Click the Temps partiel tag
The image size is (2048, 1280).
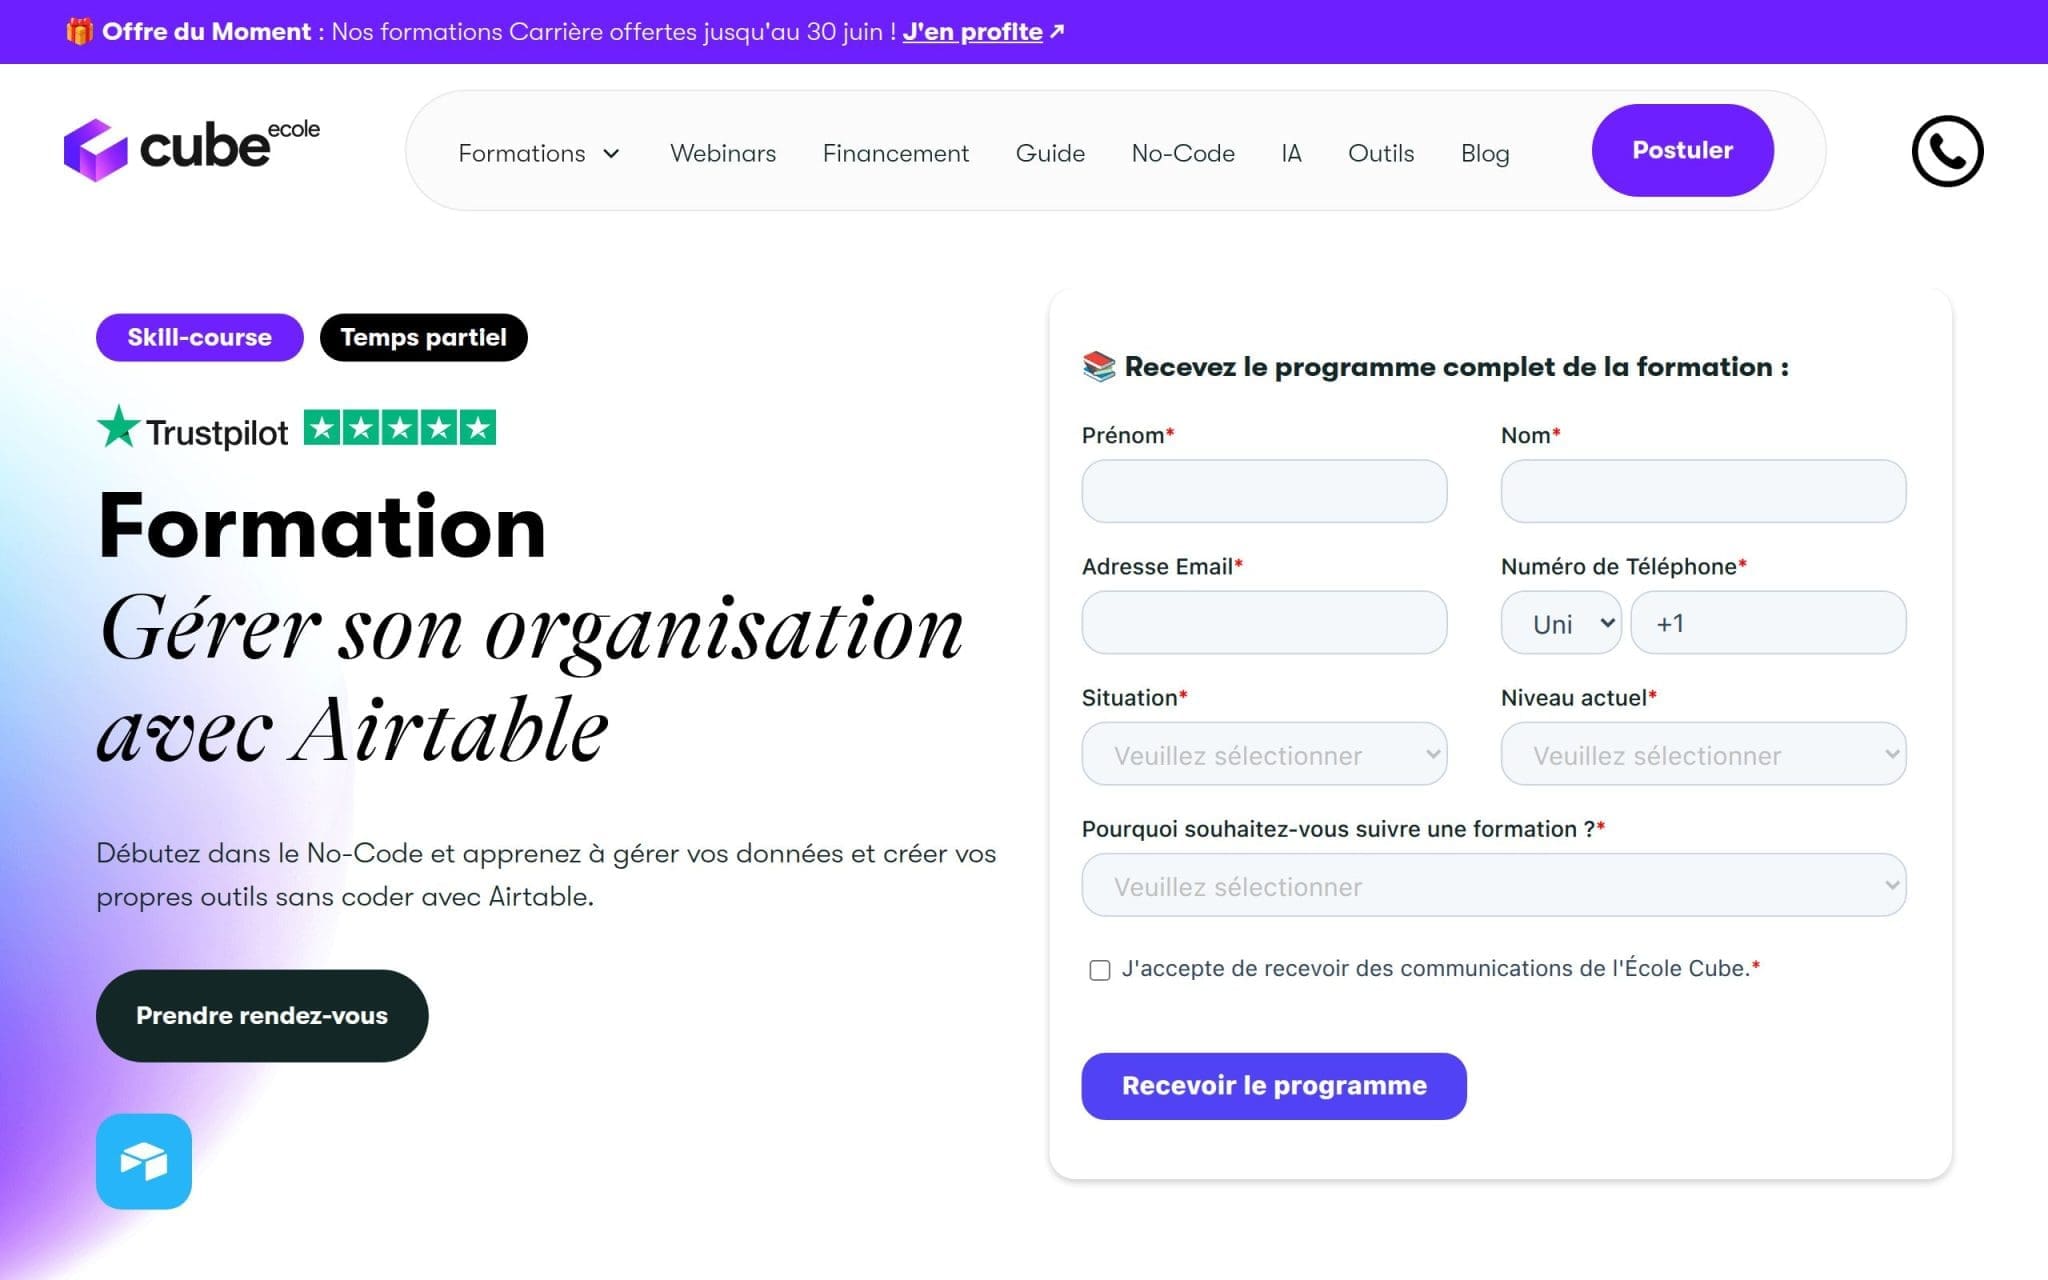[423, 337]
